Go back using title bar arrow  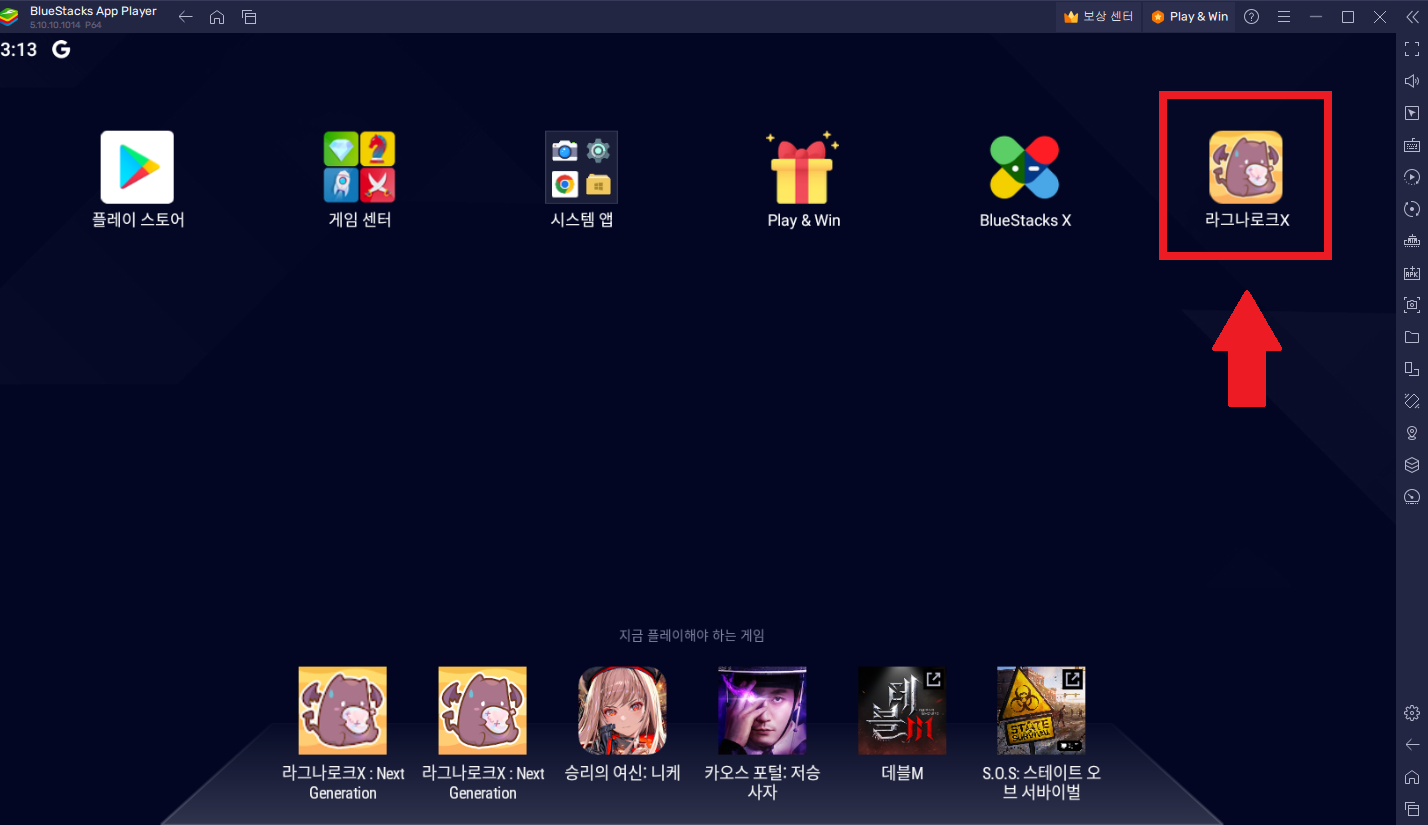click(185, 17)
